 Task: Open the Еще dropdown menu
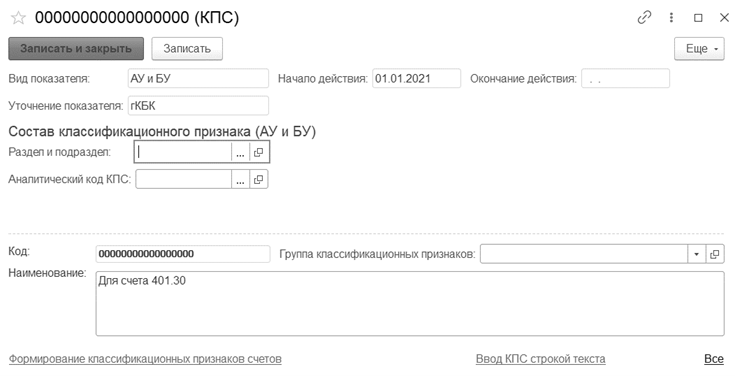click(699, 49)
